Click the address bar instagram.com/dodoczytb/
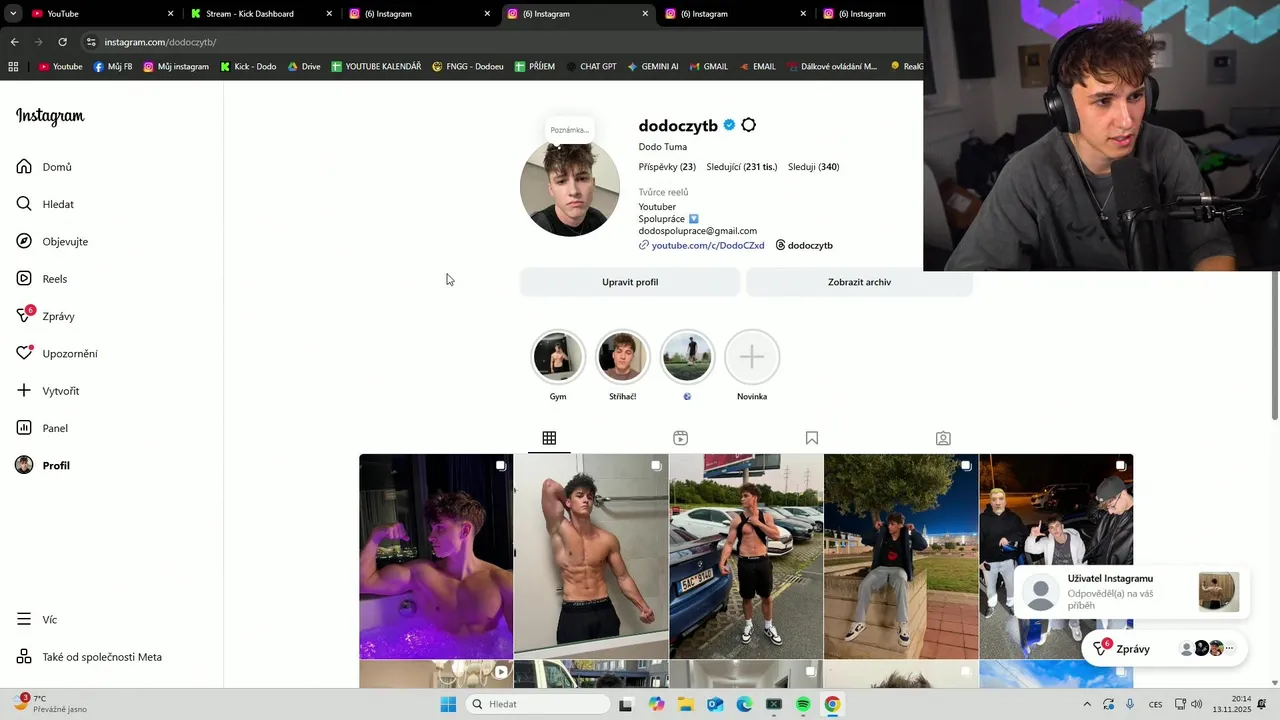1280x720 pixels. point(160,42)
